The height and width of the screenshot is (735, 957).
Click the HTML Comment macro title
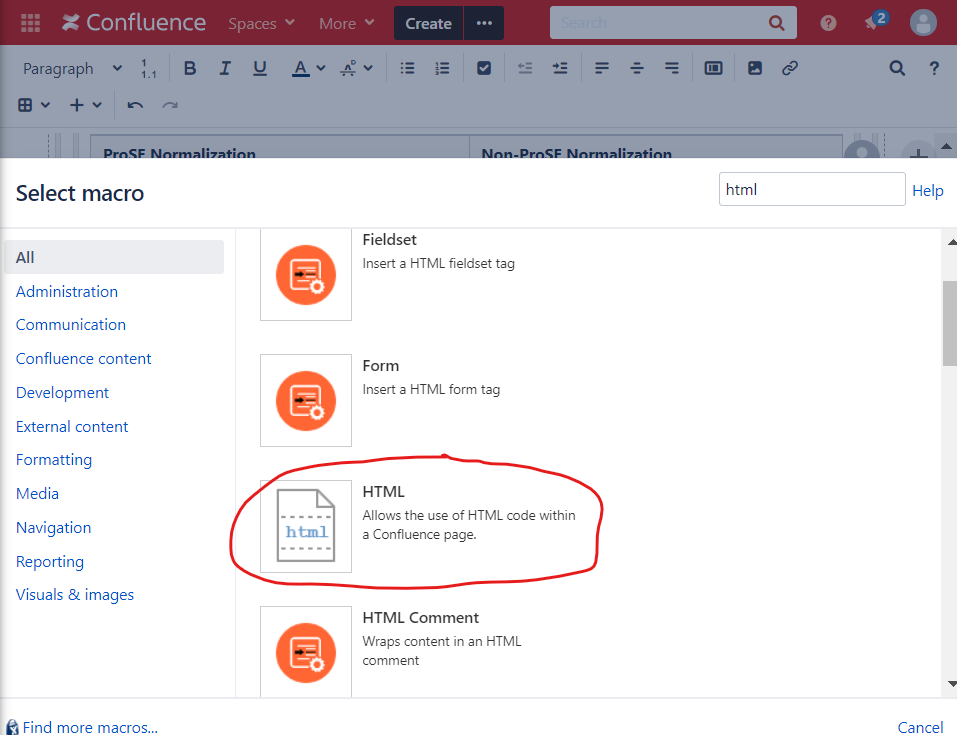421,618
